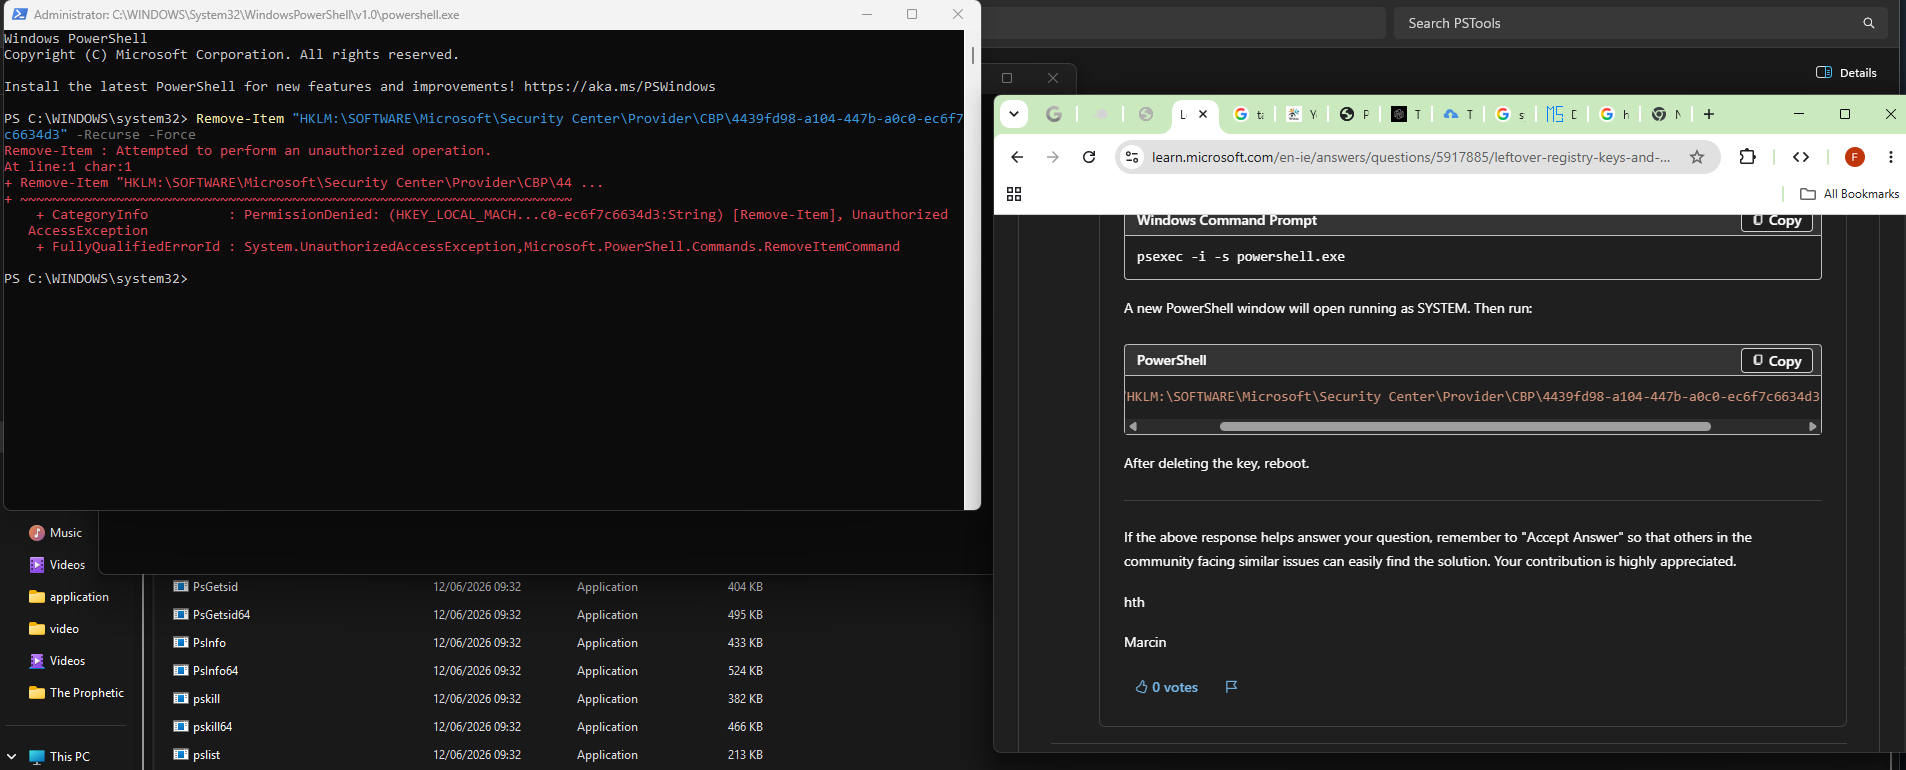Upvote the answer with 0 votes
Viewport: 1906px width, 770px height.
click(1166, 687)
